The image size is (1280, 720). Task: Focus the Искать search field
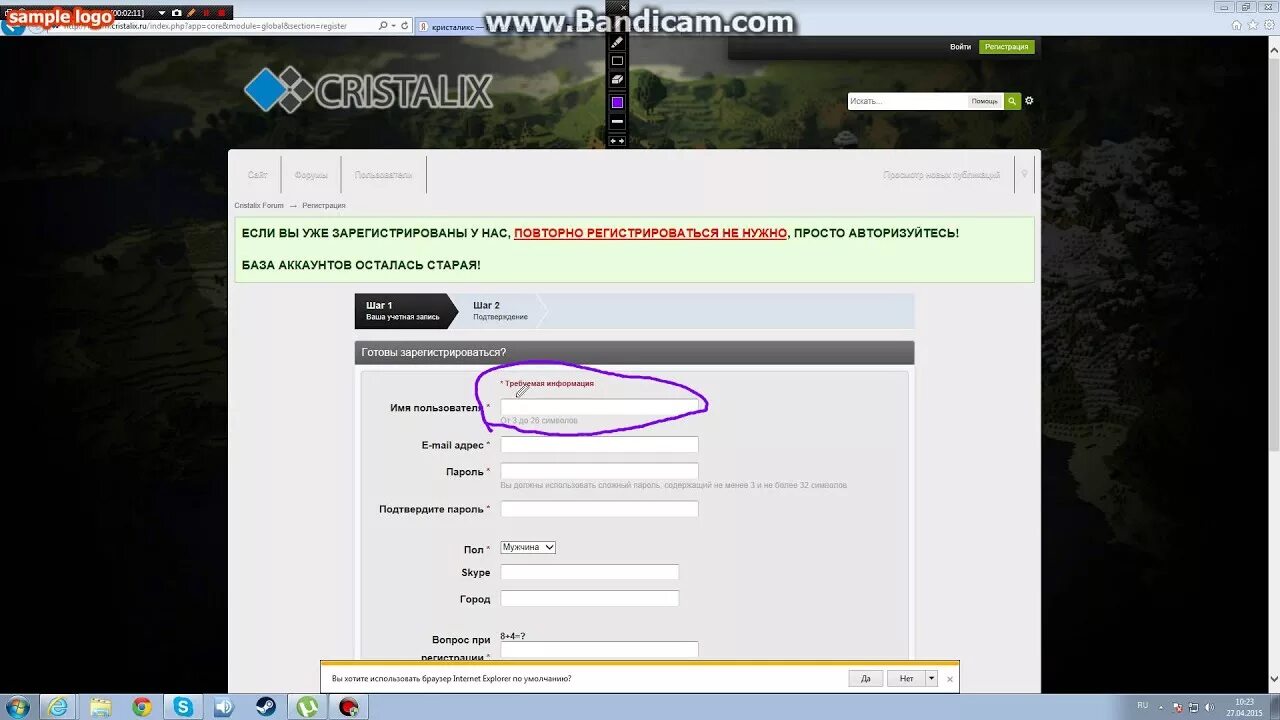907,101
